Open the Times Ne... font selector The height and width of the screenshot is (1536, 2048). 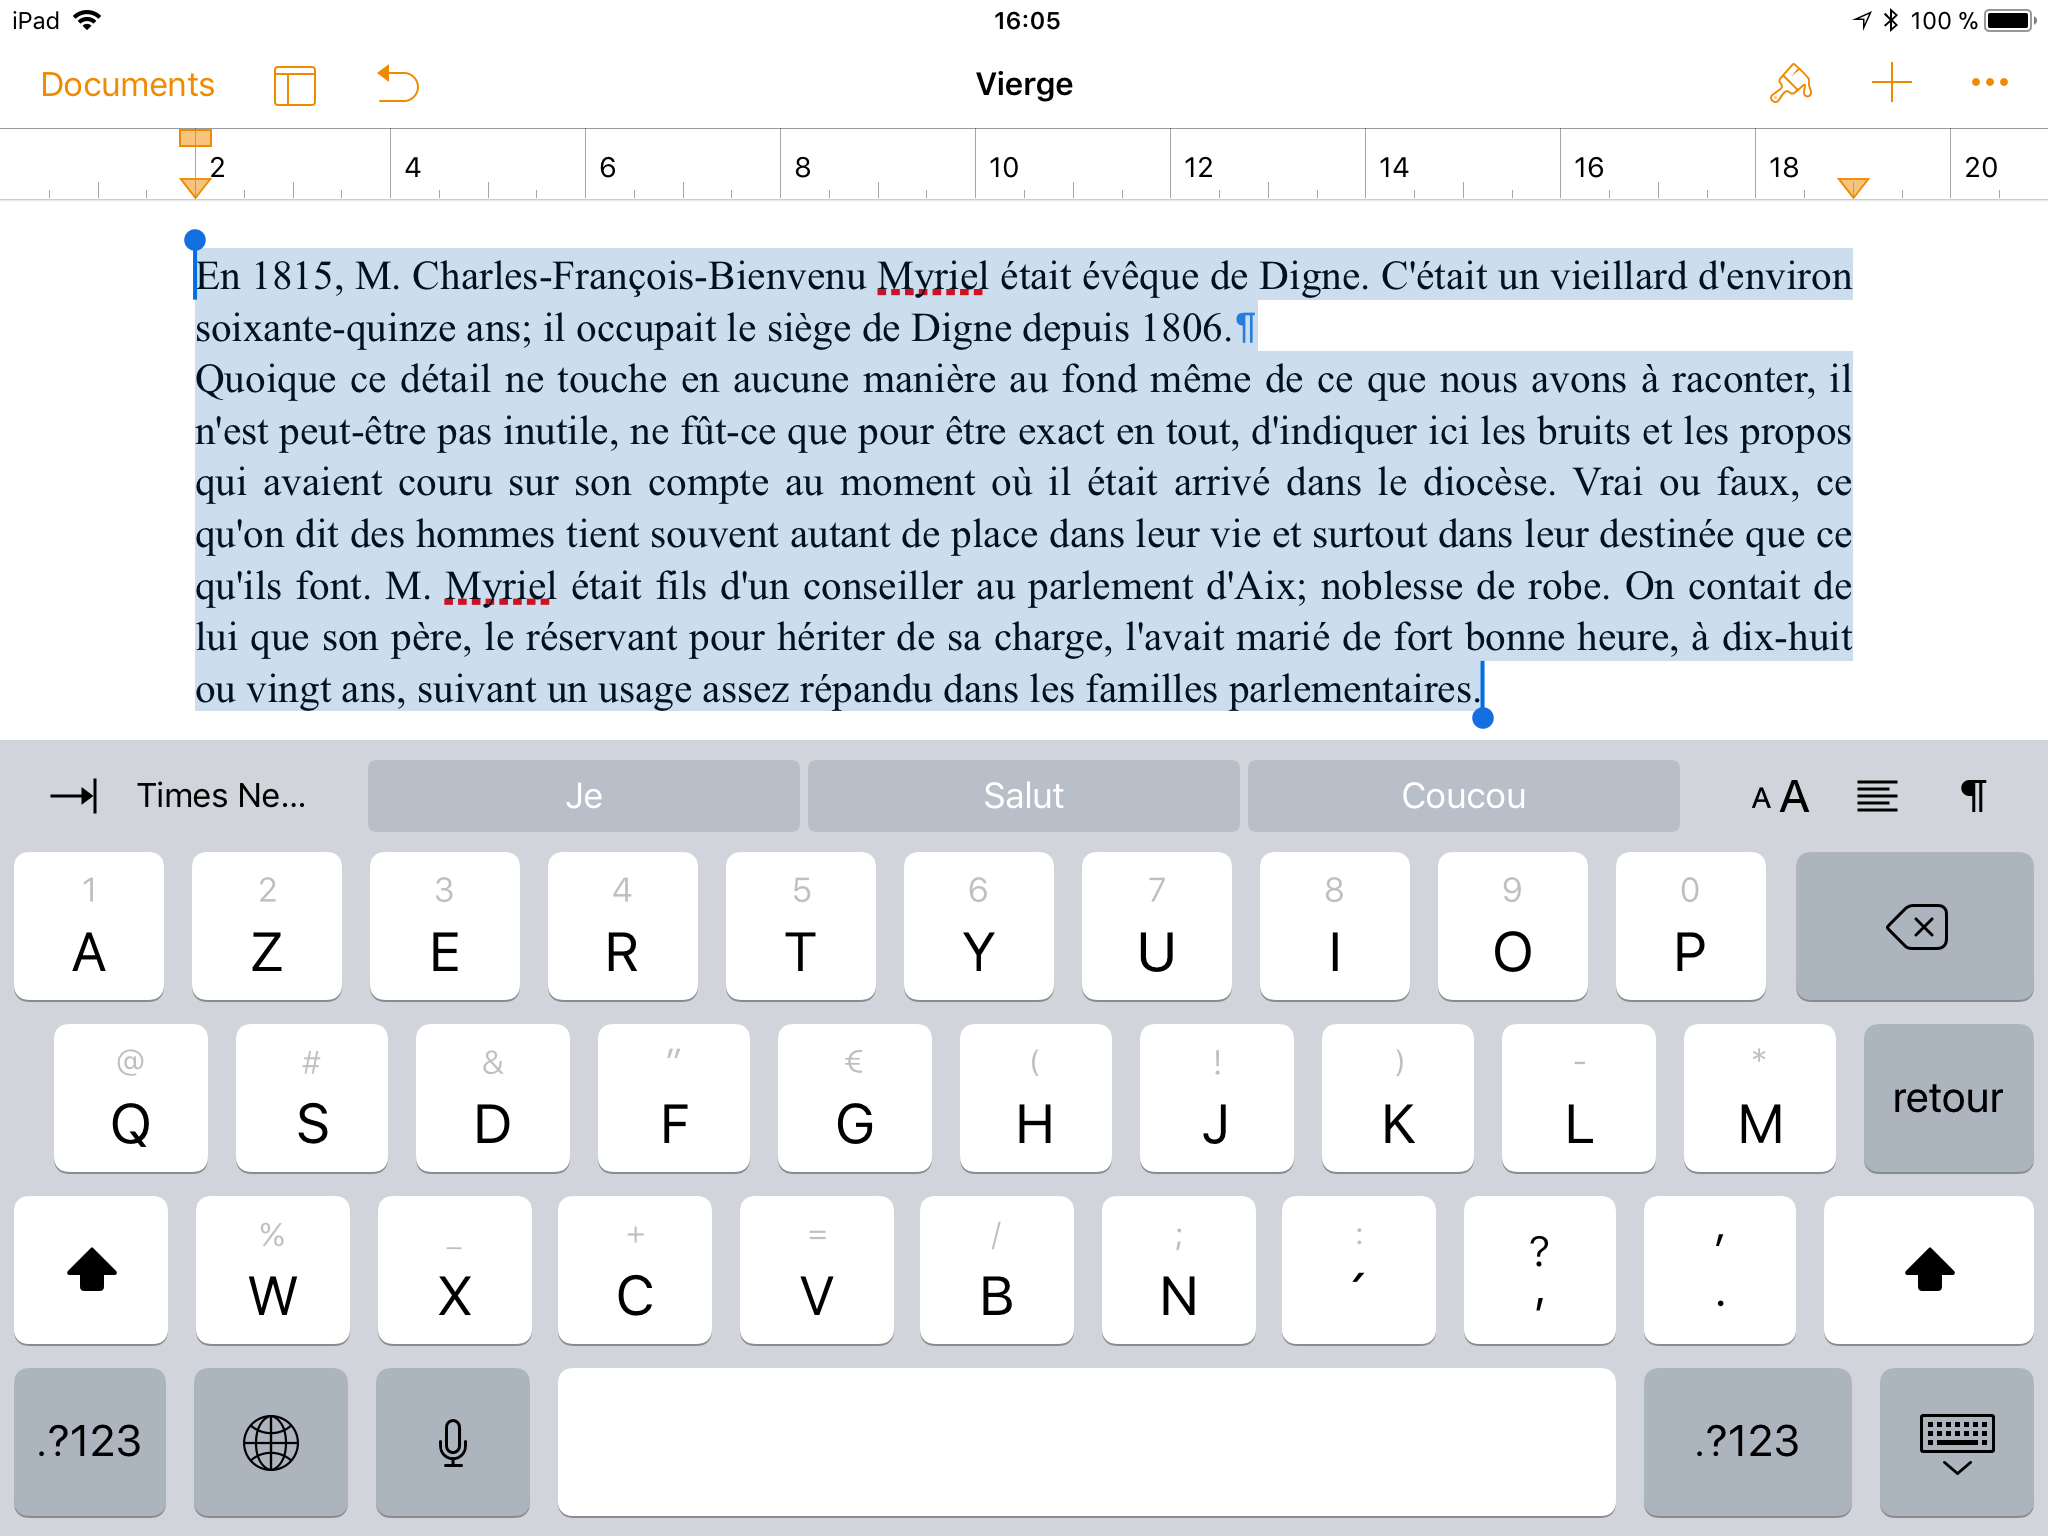coord(221,796)
